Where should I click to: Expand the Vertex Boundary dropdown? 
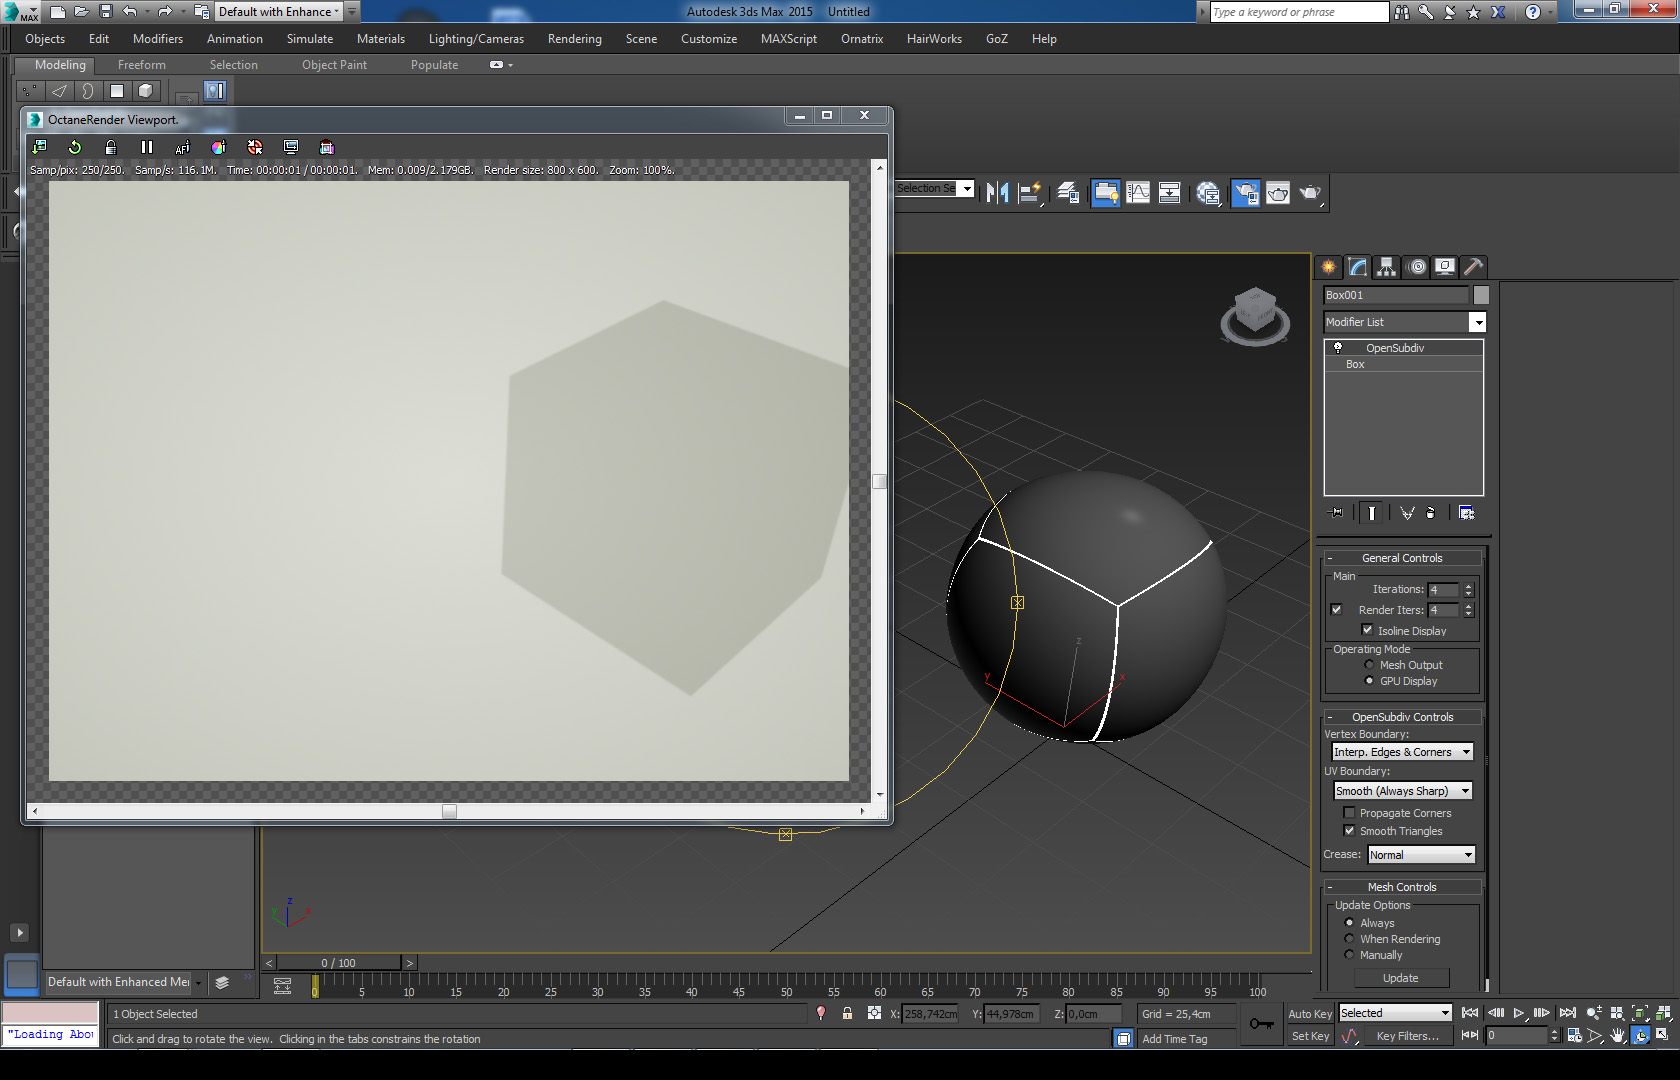(x=1402, y=752)
